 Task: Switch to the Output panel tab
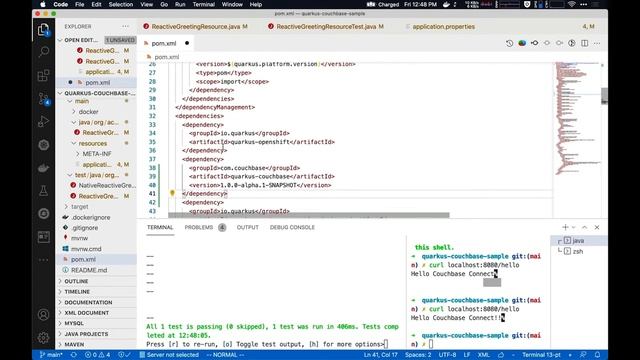247,227
